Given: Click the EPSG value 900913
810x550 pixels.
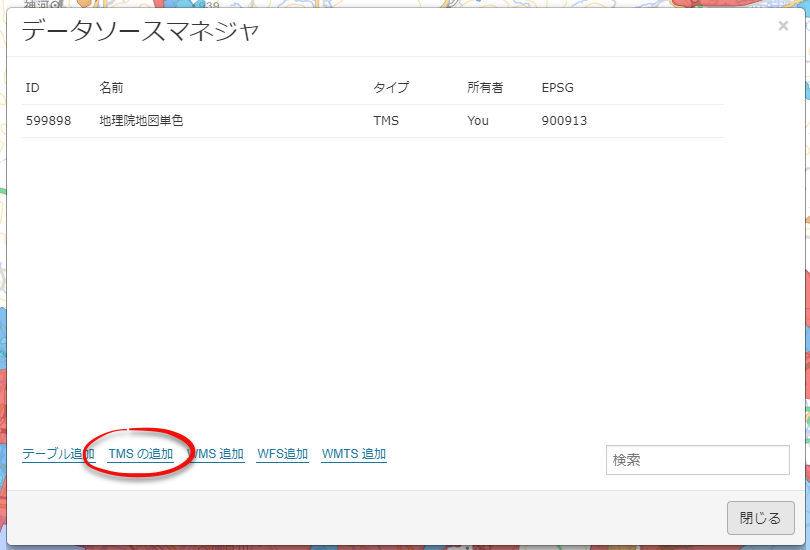Looking at the screenshot, I should 564,121.
